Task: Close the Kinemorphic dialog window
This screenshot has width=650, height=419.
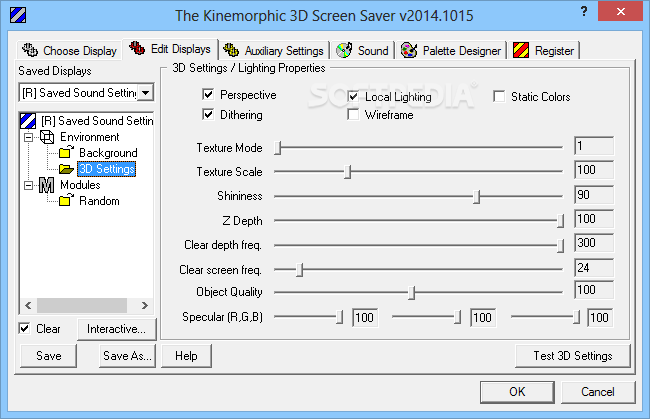Action: click(x=620, y=11)
